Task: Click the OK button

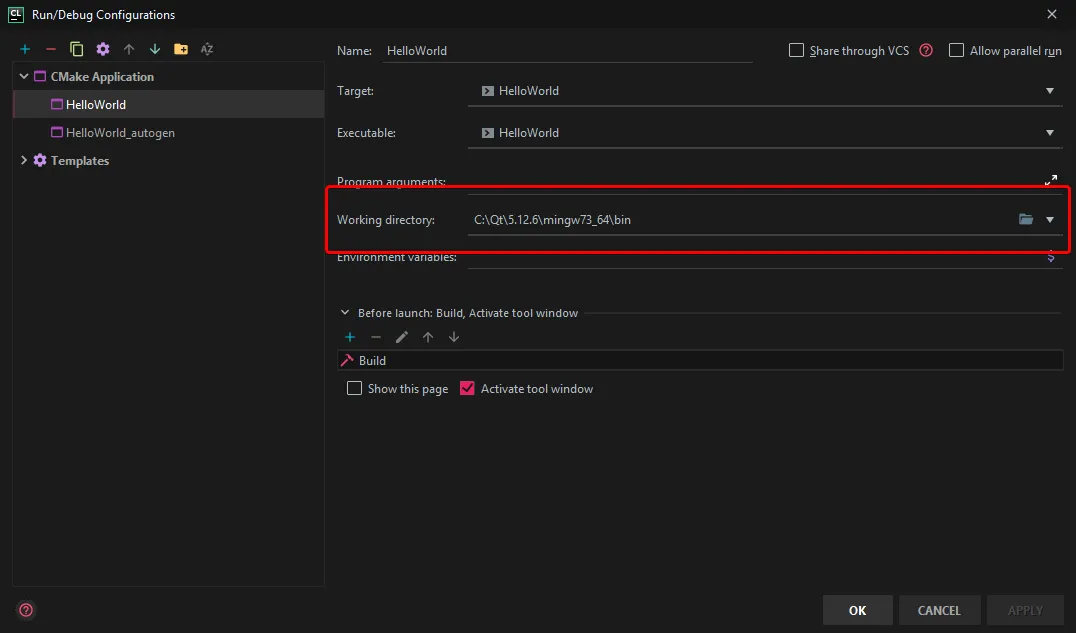Action: pos(857,610)
